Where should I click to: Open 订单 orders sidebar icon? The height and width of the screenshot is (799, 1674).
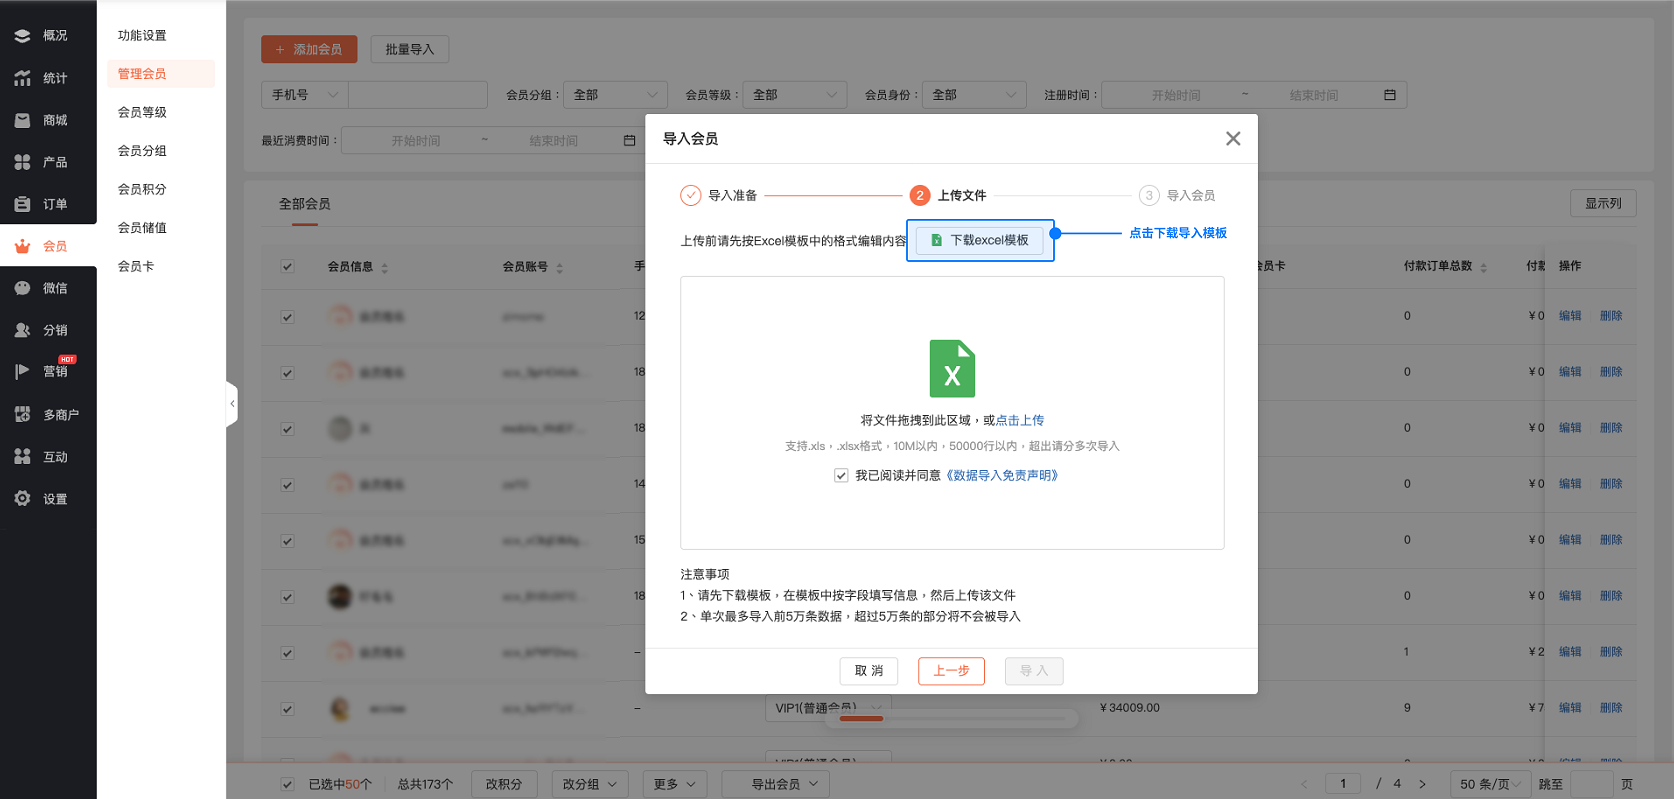(22, 204)
